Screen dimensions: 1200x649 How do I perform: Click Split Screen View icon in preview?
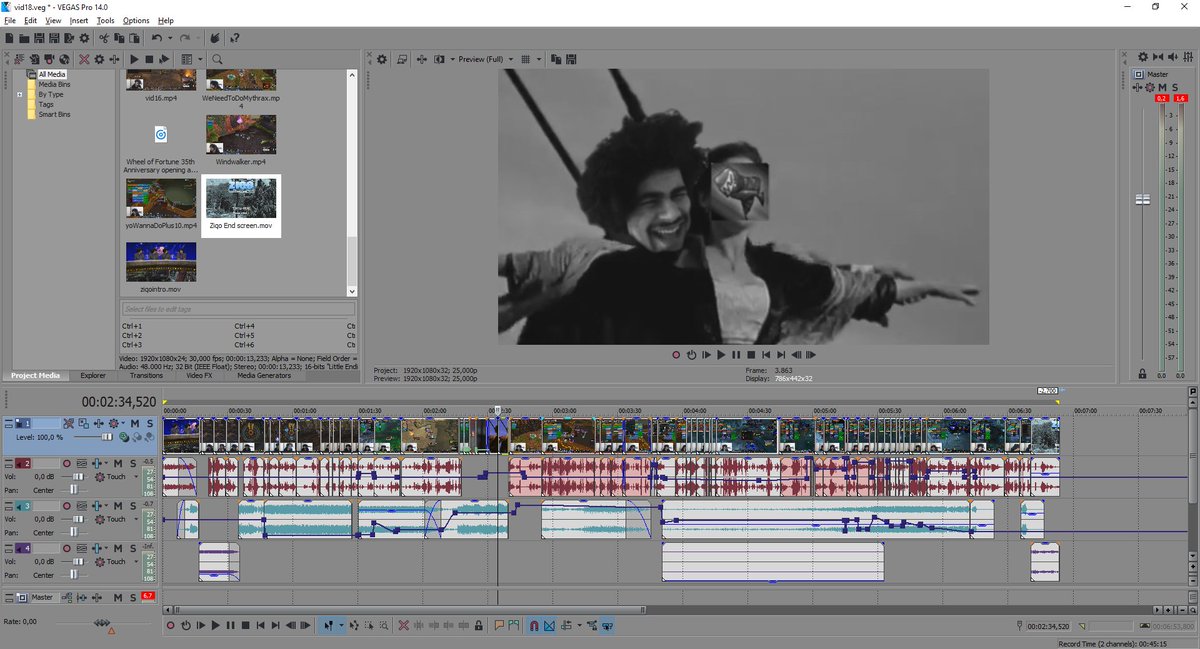439,59
